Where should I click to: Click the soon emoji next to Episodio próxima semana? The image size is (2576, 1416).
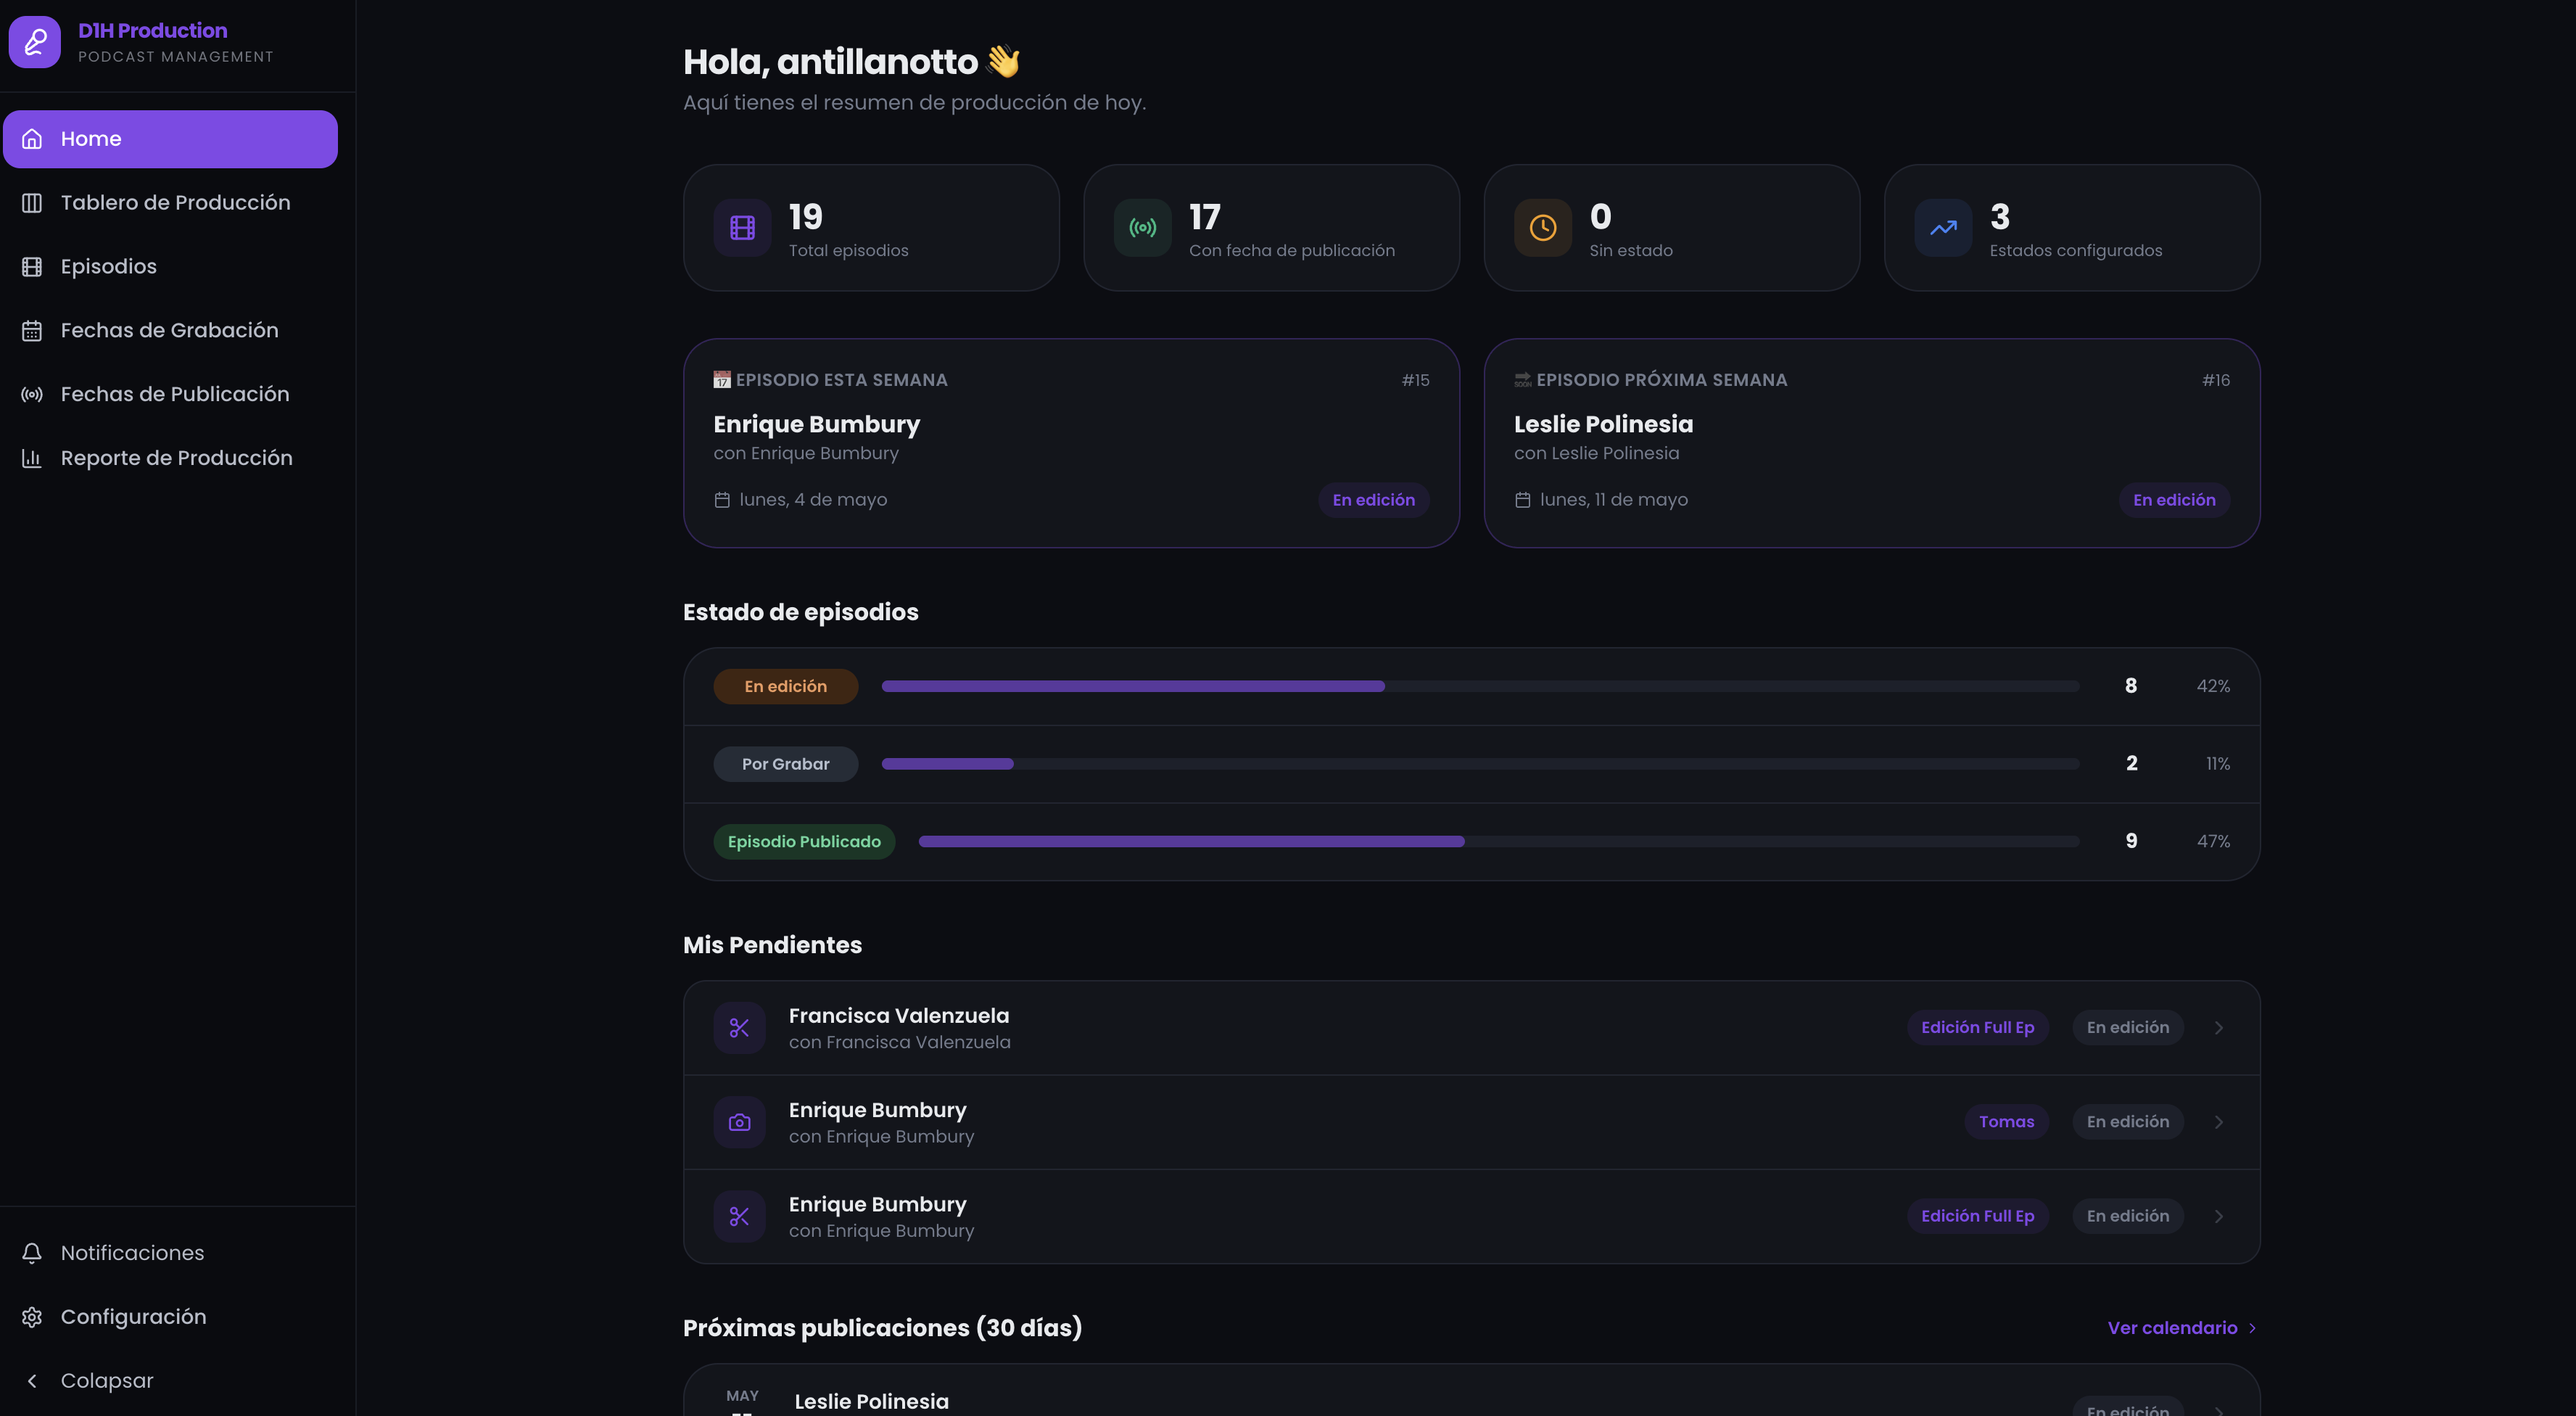1523,380
